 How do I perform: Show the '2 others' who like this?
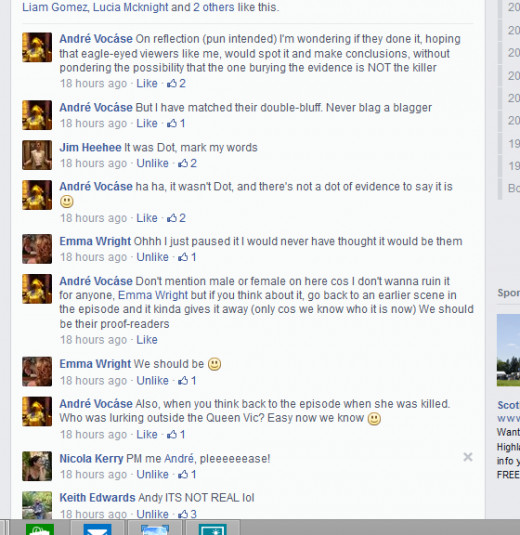pyautogui.click(x=214, y=7)
